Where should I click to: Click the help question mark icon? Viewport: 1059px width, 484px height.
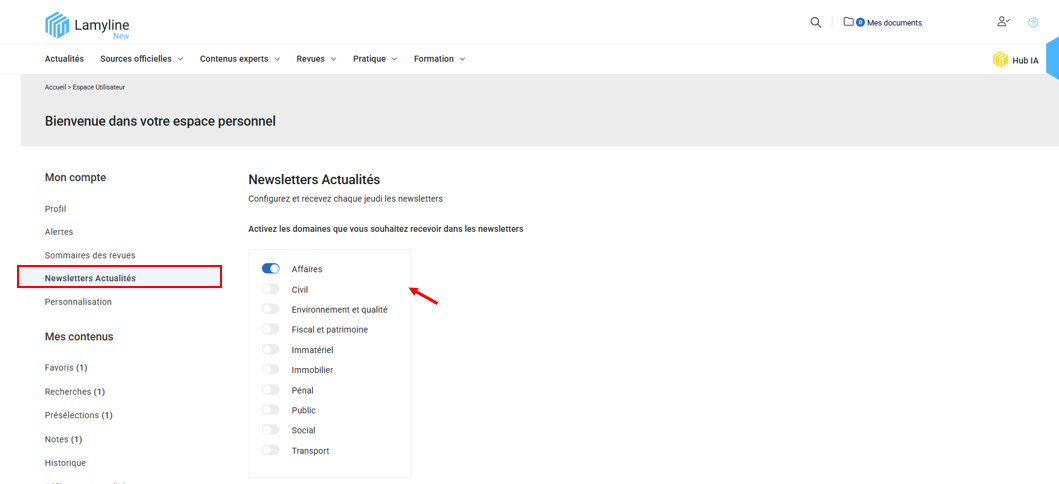point(1033,22)
